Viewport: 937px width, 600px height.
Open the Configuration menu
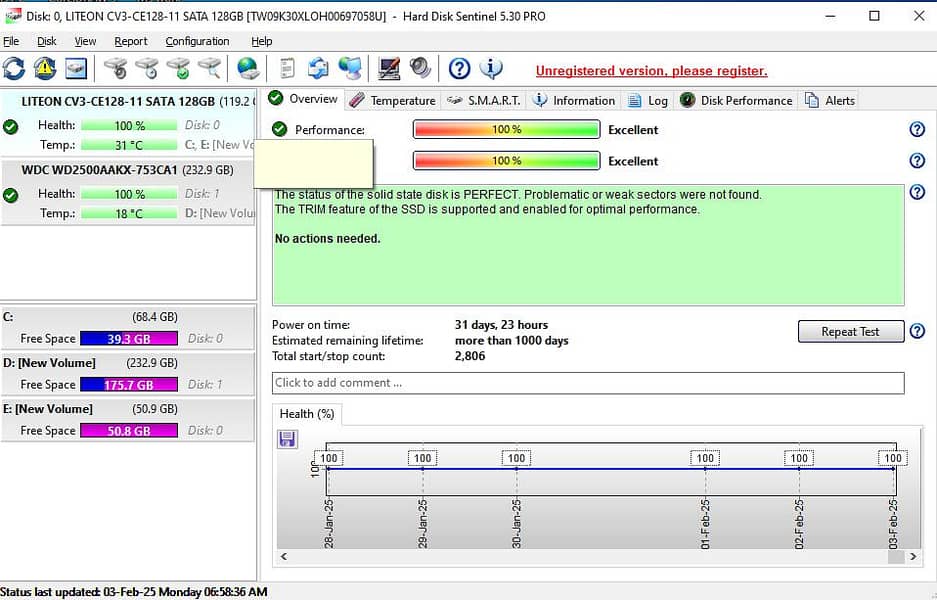[197, 41]
